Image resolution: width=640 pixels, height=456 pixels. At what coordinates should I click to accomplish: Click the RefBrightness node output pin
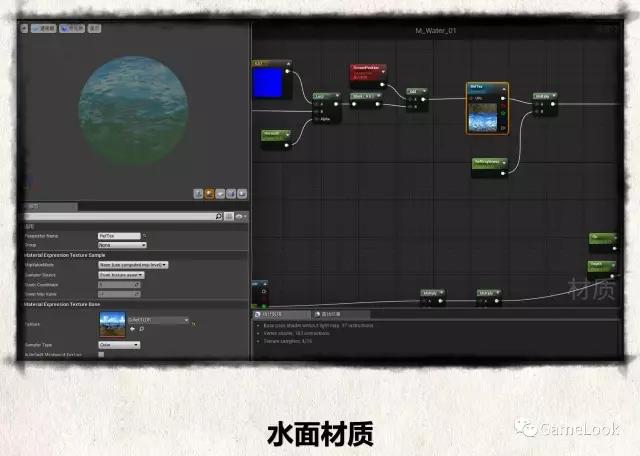[503, 174]
